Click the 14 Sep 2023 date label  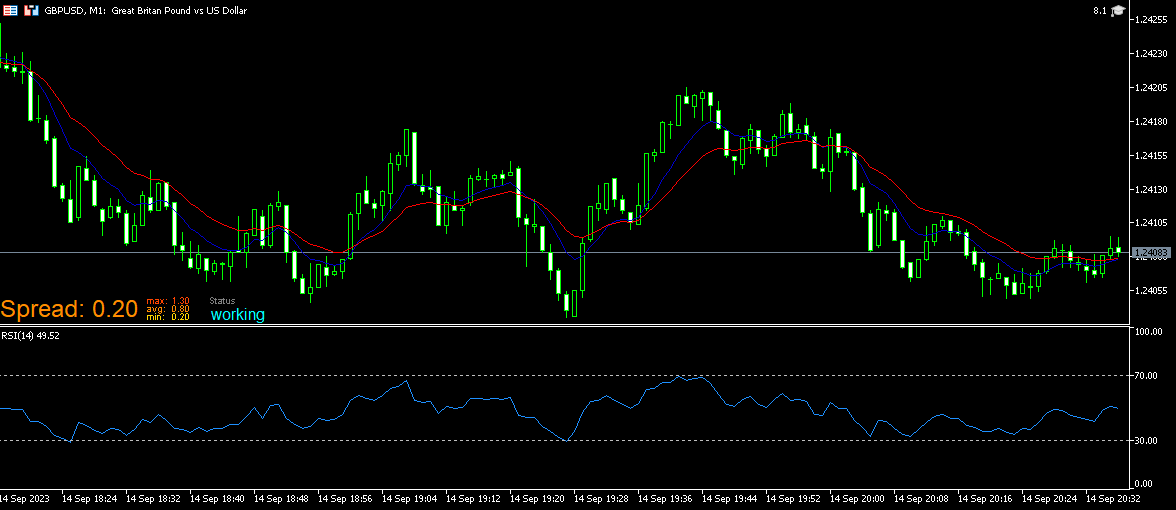tap(26, 498)
